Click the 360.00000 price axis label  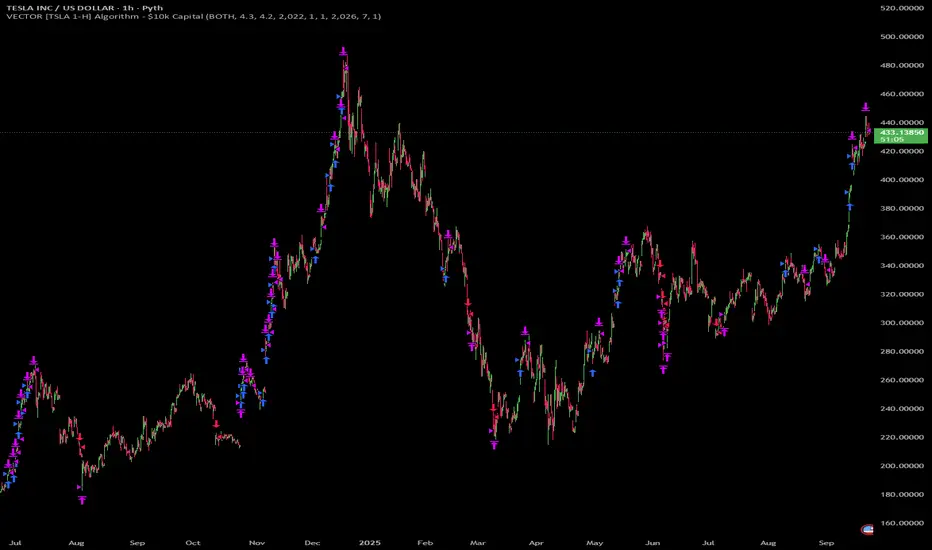[x=902, y=237]
